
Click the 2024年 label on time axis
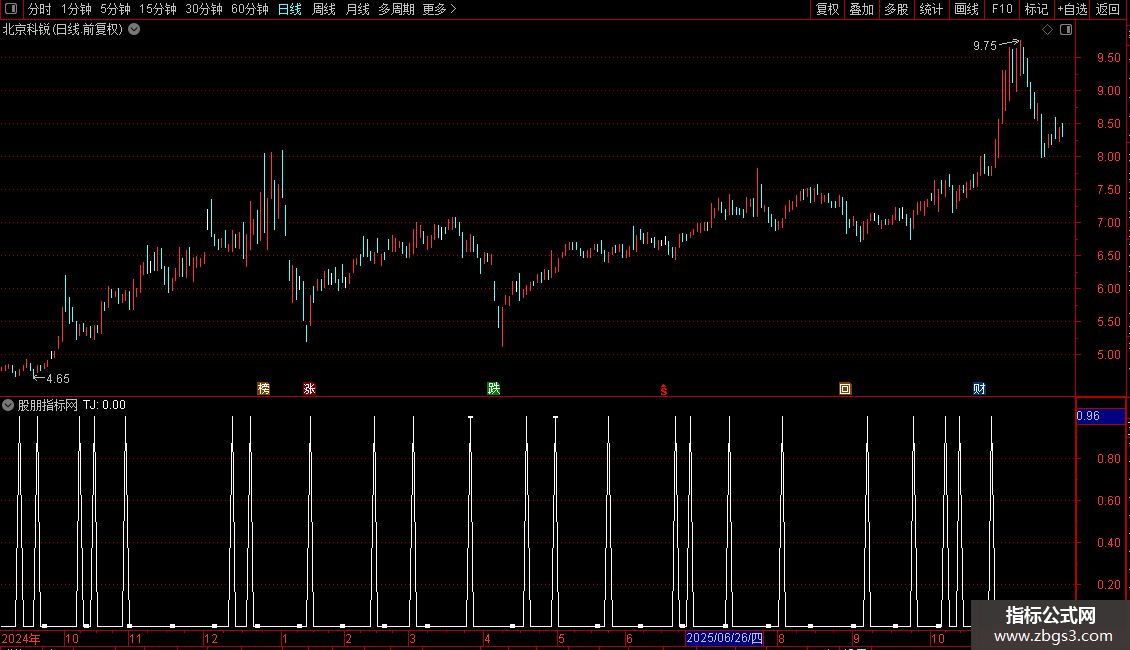21,638
